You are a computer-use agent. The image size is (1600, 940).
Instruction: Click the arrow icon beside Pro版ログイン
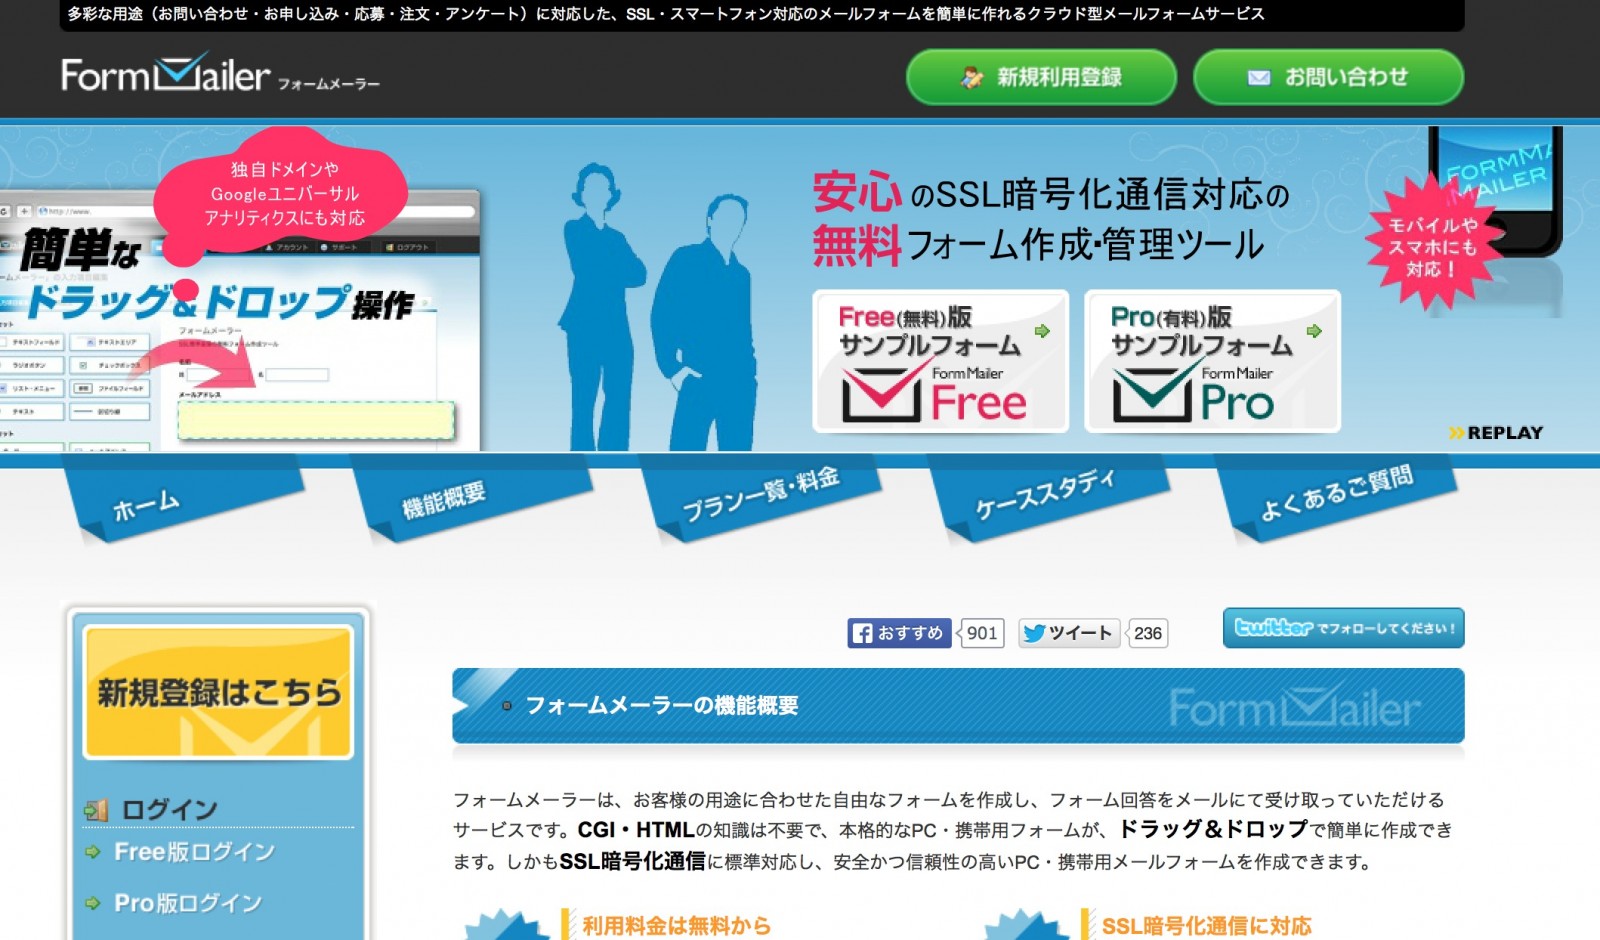[93, 903]
